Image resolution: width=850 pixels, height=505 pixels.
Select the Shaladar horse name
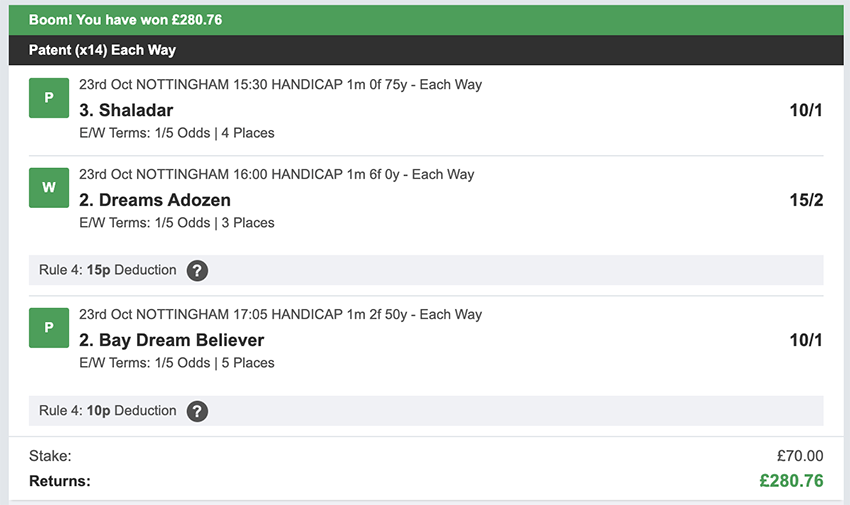click(126, 110)
